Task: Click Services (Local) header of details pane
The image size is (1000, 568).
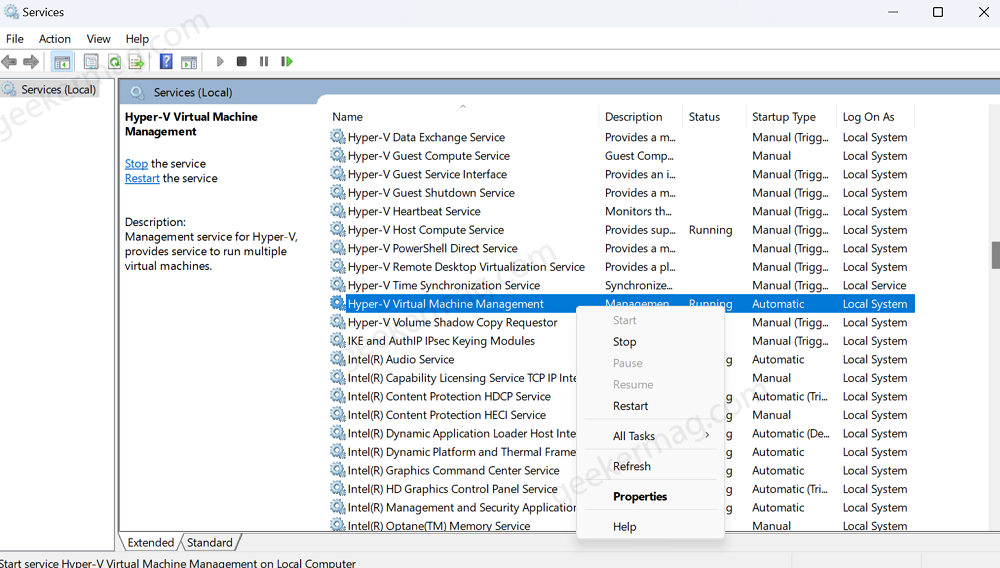Action: tap(193, 92)
